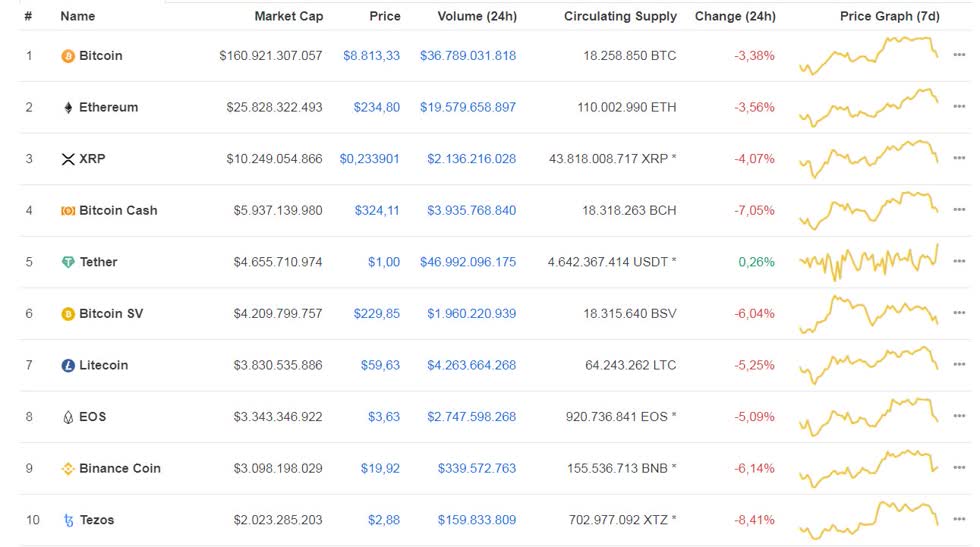Click the Ethereum diamond logo icon
This screenshot has width=980, height=547.
point(68,108)
